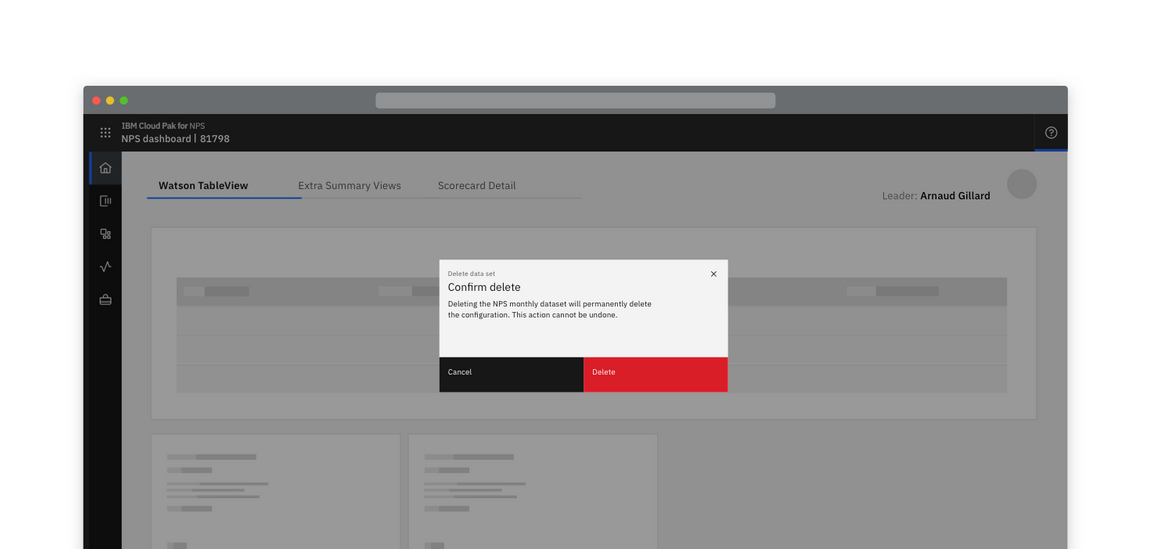Confirm with the red Delete button
This screenshot has height=549, width=1152.
pos(655,374)
